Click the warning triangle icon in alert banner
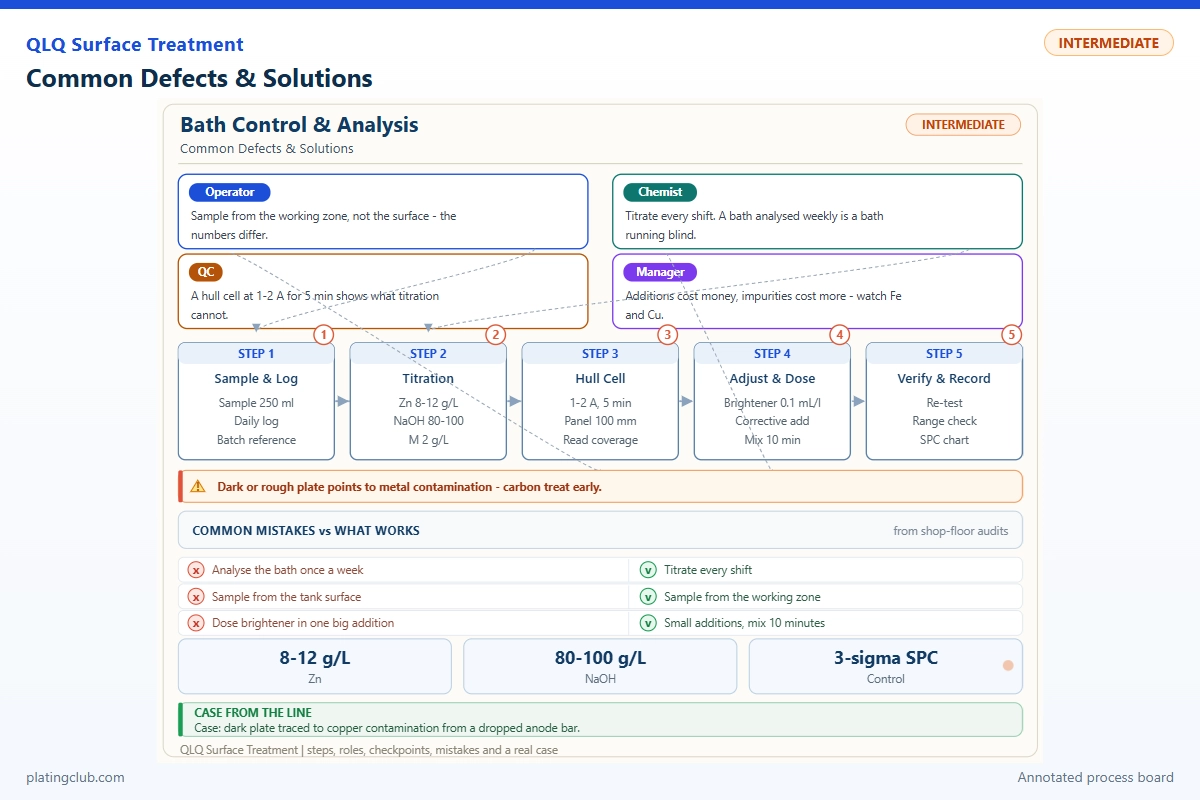The width and height of the screenshot is (1200, 800). tap(197, 487)
